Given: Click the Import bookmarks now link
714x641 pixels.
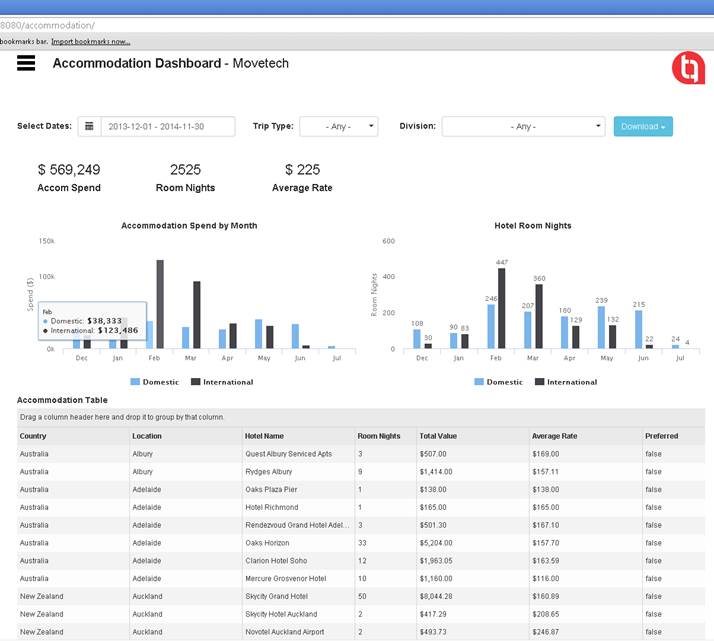Looking at the screenshot, I should [90, 41].
